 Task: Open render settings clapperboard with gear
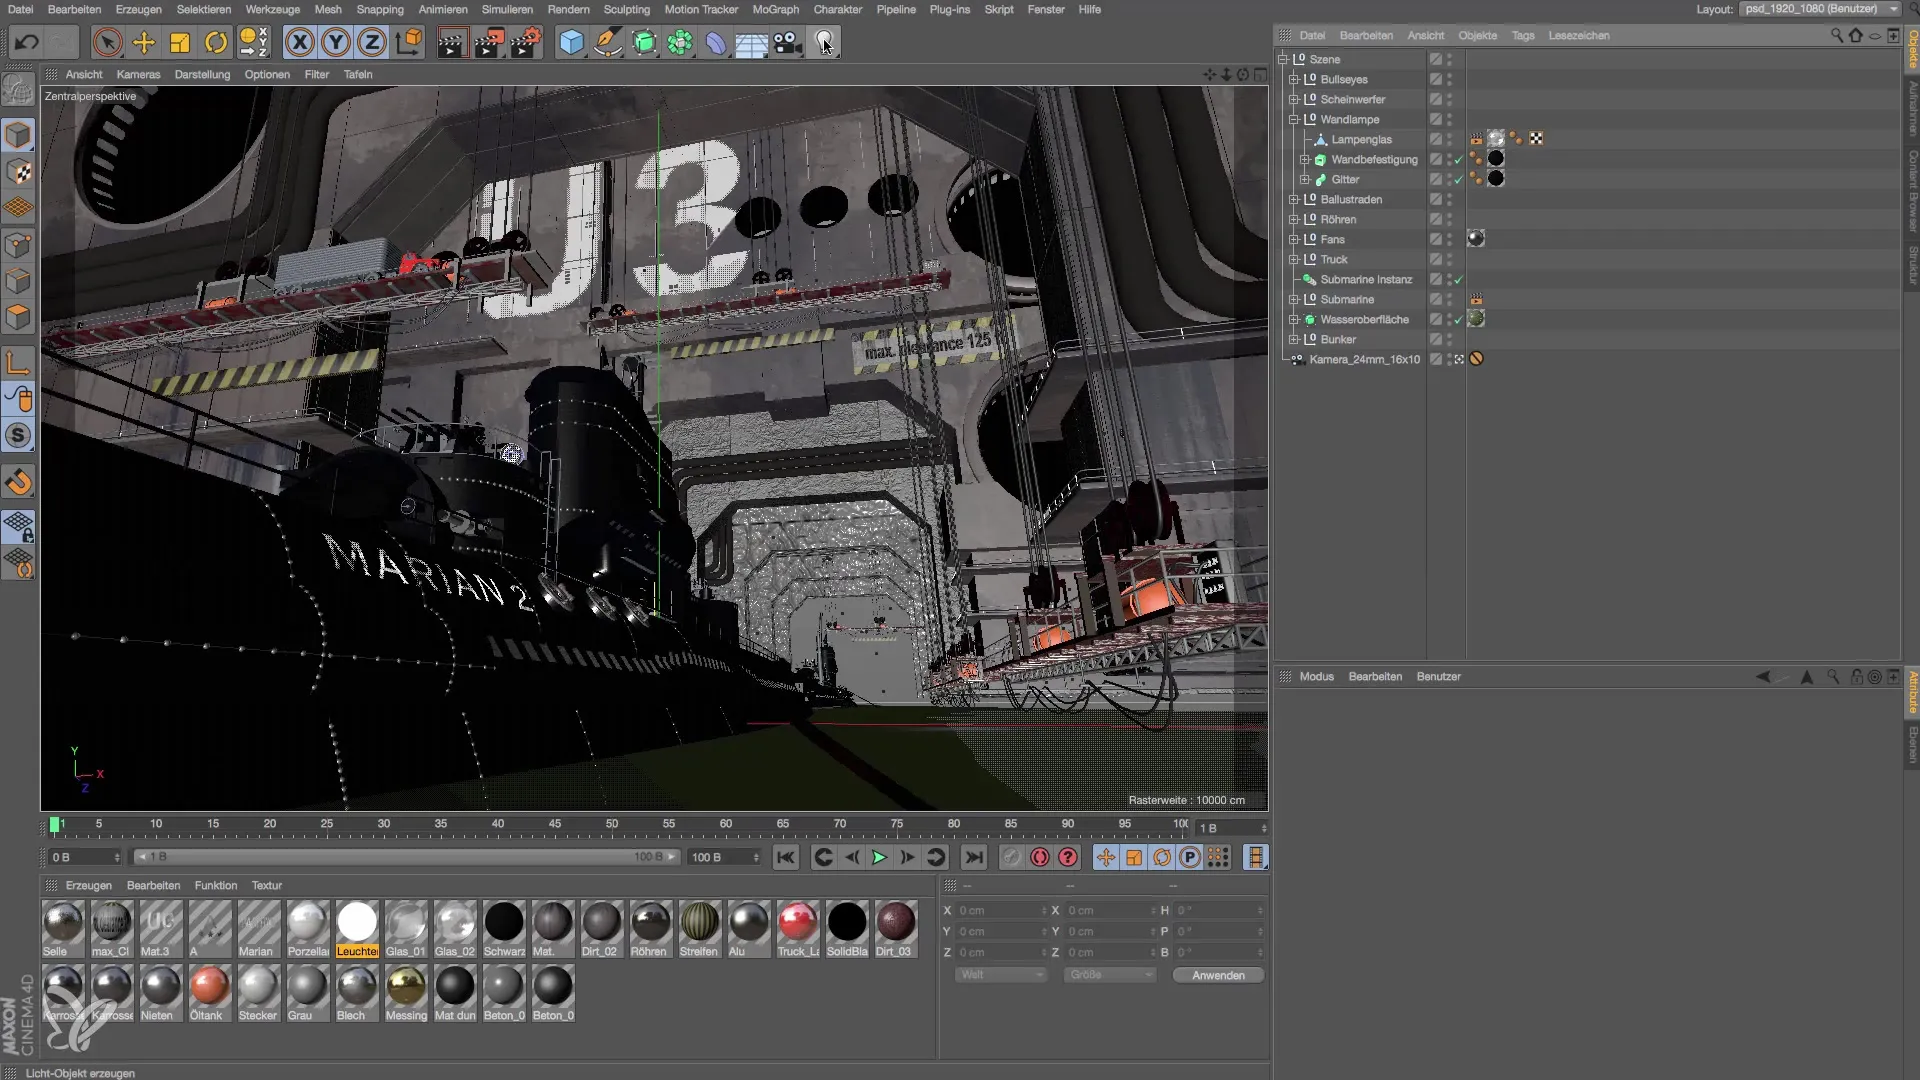click(x=527, y=42)
